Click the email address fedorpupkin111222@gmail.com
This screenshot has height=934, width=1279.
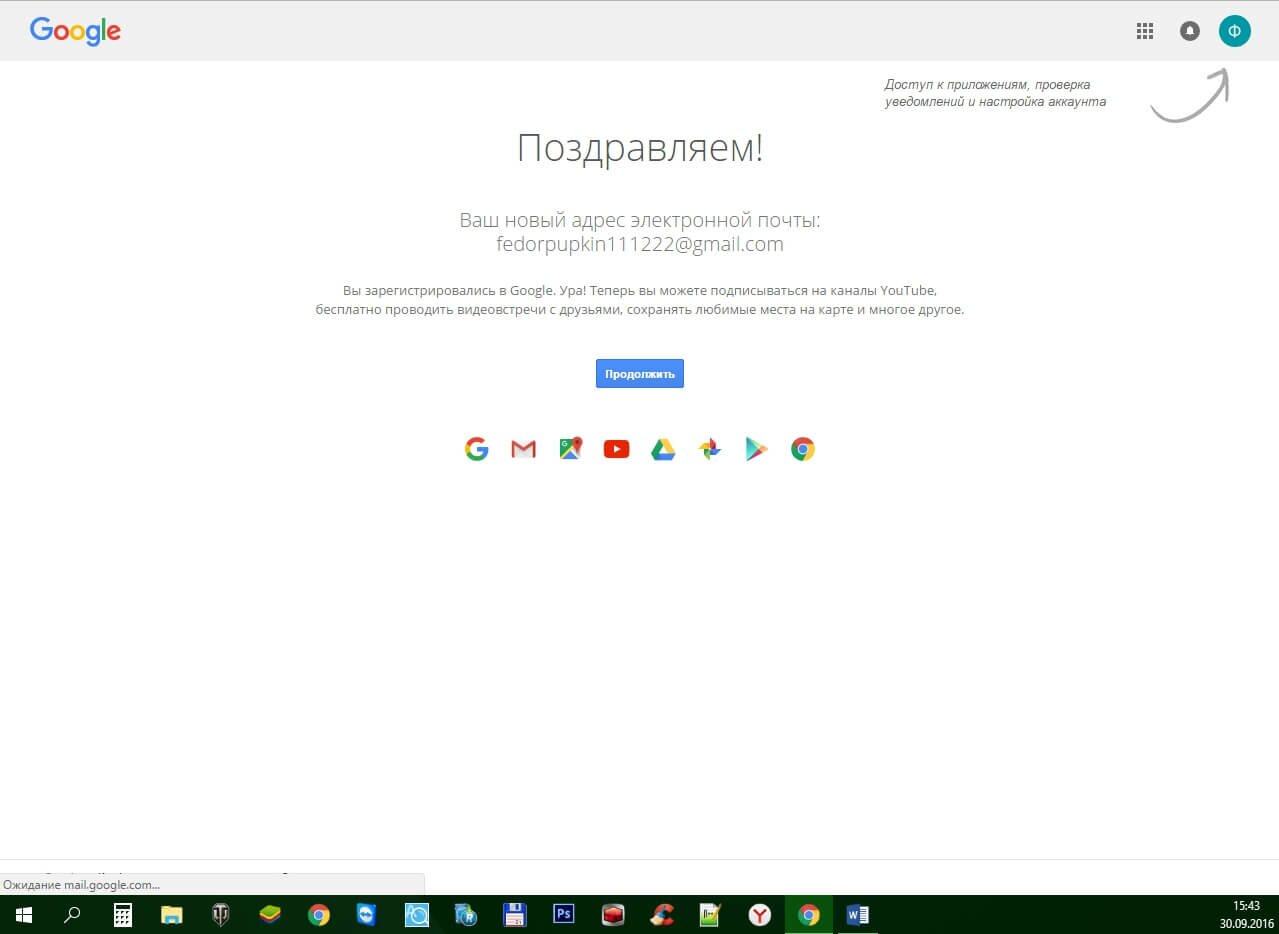pos(640,243)
